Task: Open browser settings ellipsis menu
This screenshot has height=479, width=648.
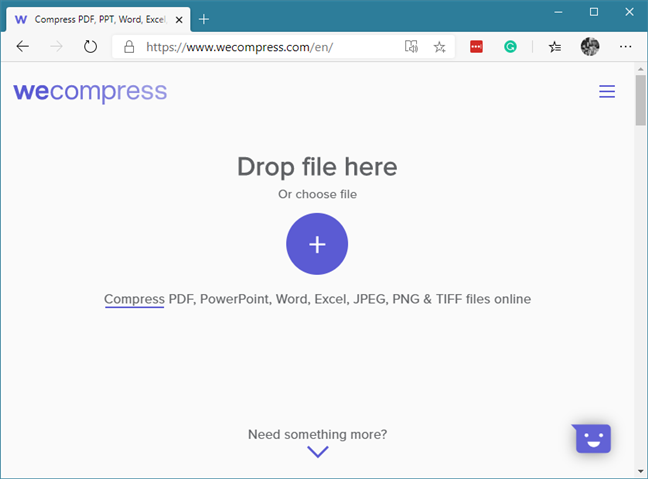Action: point(625,47)
